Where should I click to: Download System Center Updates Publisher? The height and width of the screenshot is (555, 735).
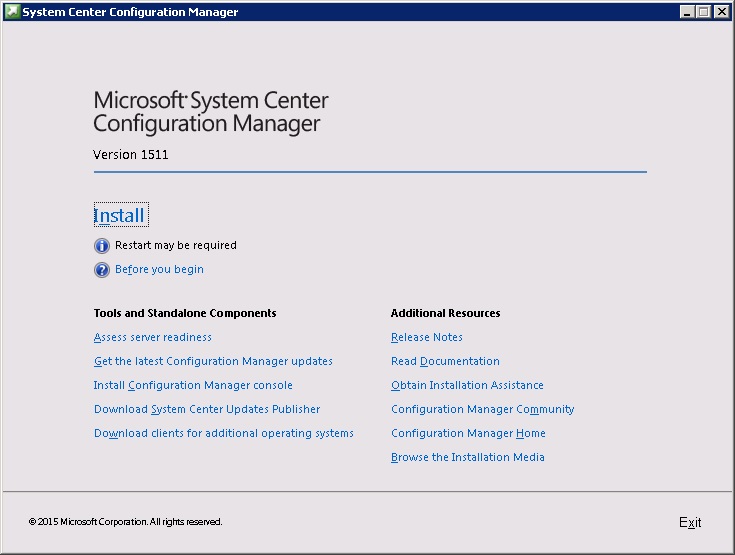coord(207,409)
